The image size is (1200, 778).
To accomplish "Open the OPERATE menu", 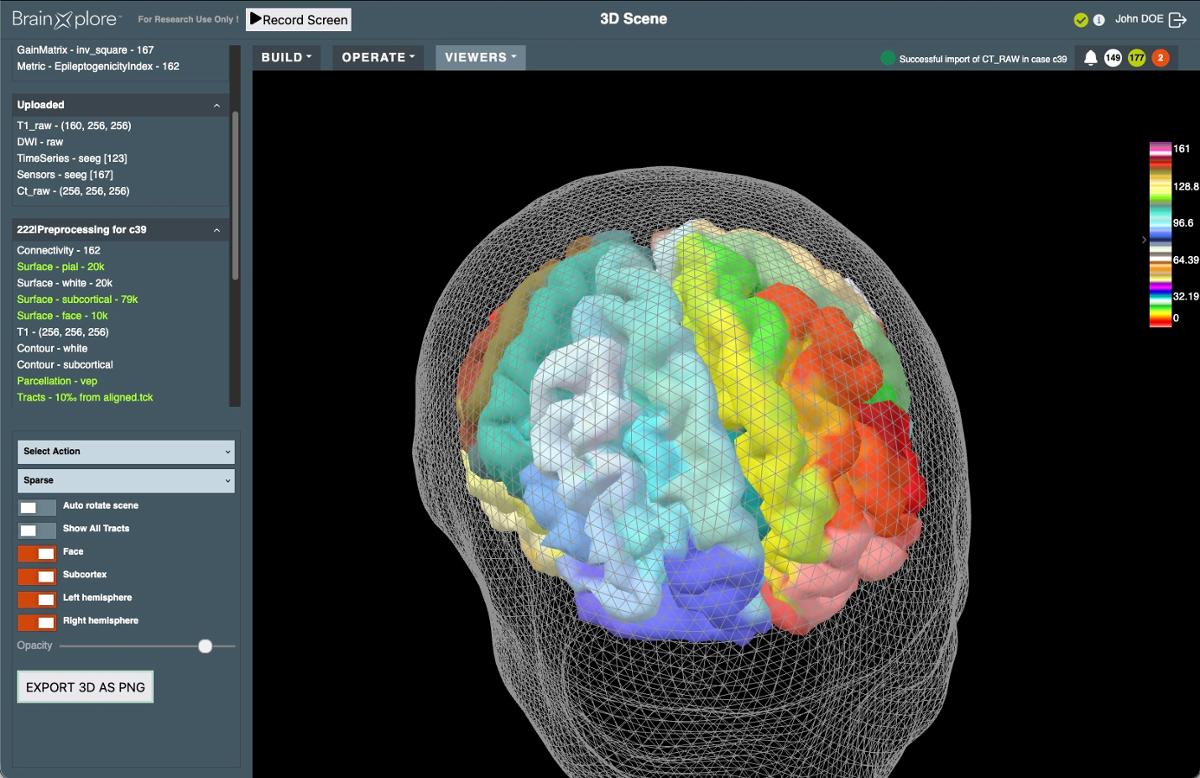I will (x=378, y=57).
